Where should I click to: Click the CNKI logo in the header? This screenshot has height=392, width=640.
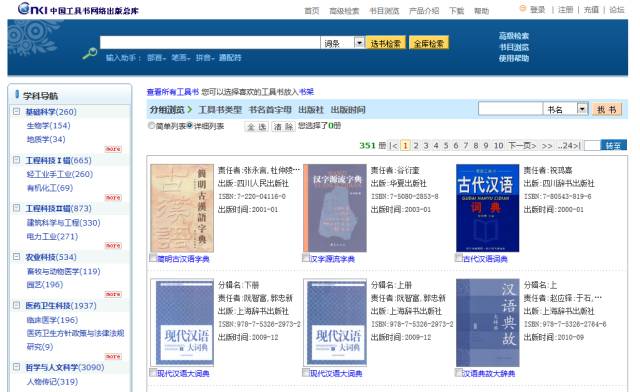point(78,9)
